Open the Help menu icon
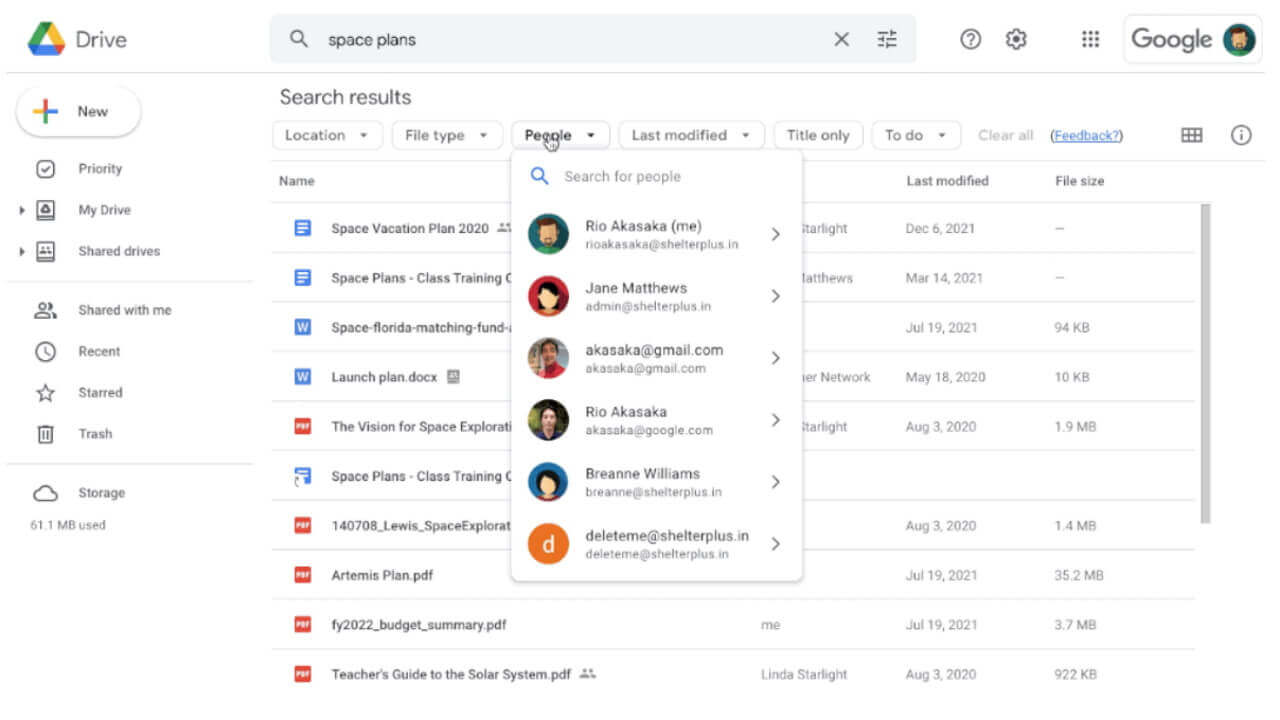Viewport: 1280px width, 720px height. point(969,38)
